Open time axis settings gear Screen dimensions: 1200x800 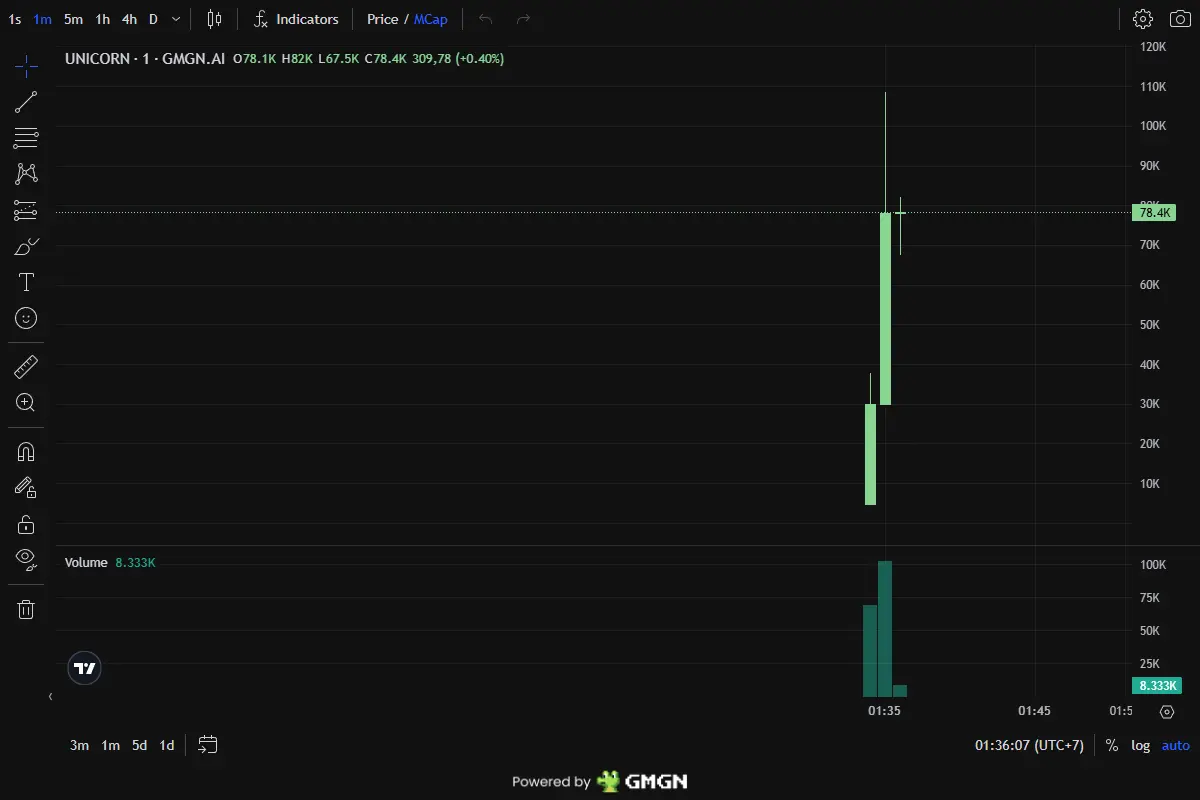pos(1167,711)
